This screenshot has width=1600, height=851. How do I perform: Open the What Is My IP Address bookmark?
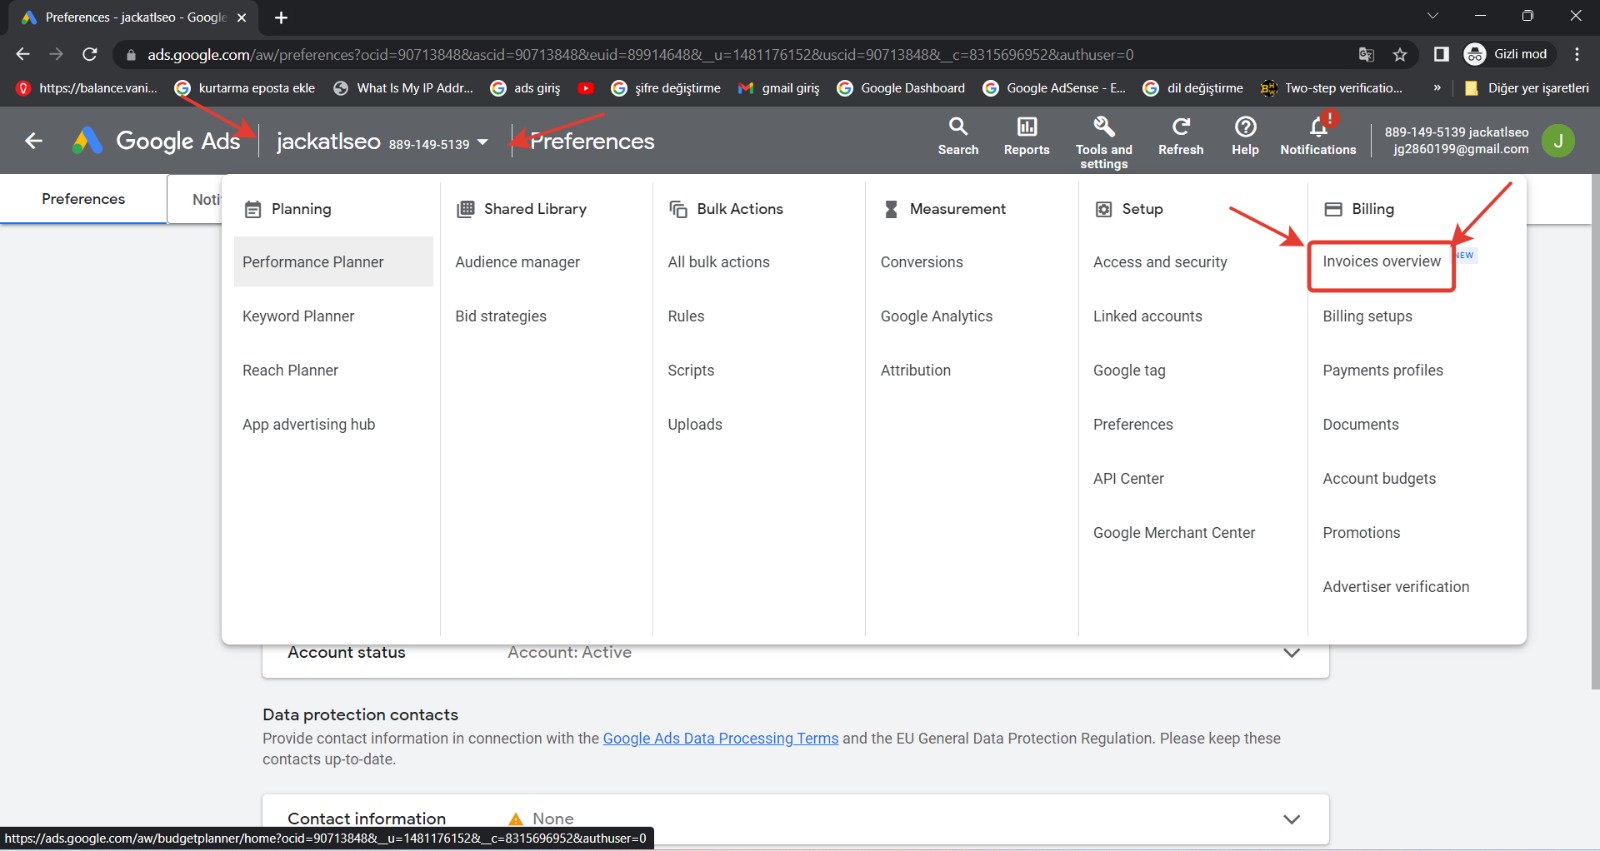403,88
